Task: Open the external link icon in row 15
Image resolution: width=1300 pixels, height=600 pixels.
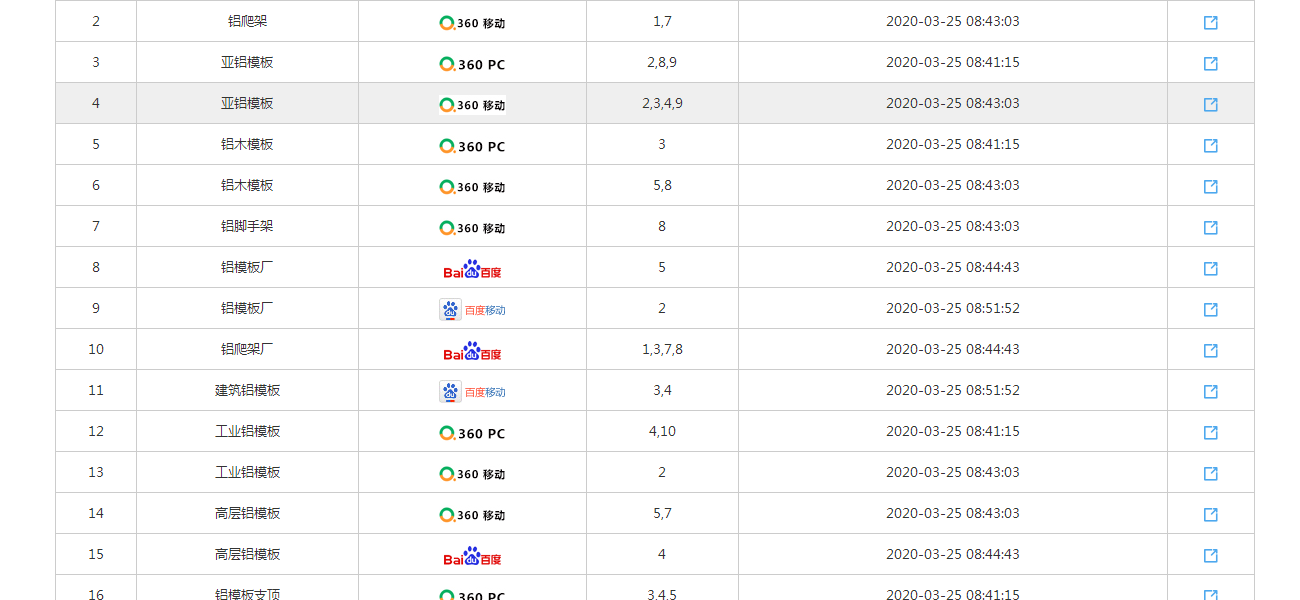Action: 1210,555
